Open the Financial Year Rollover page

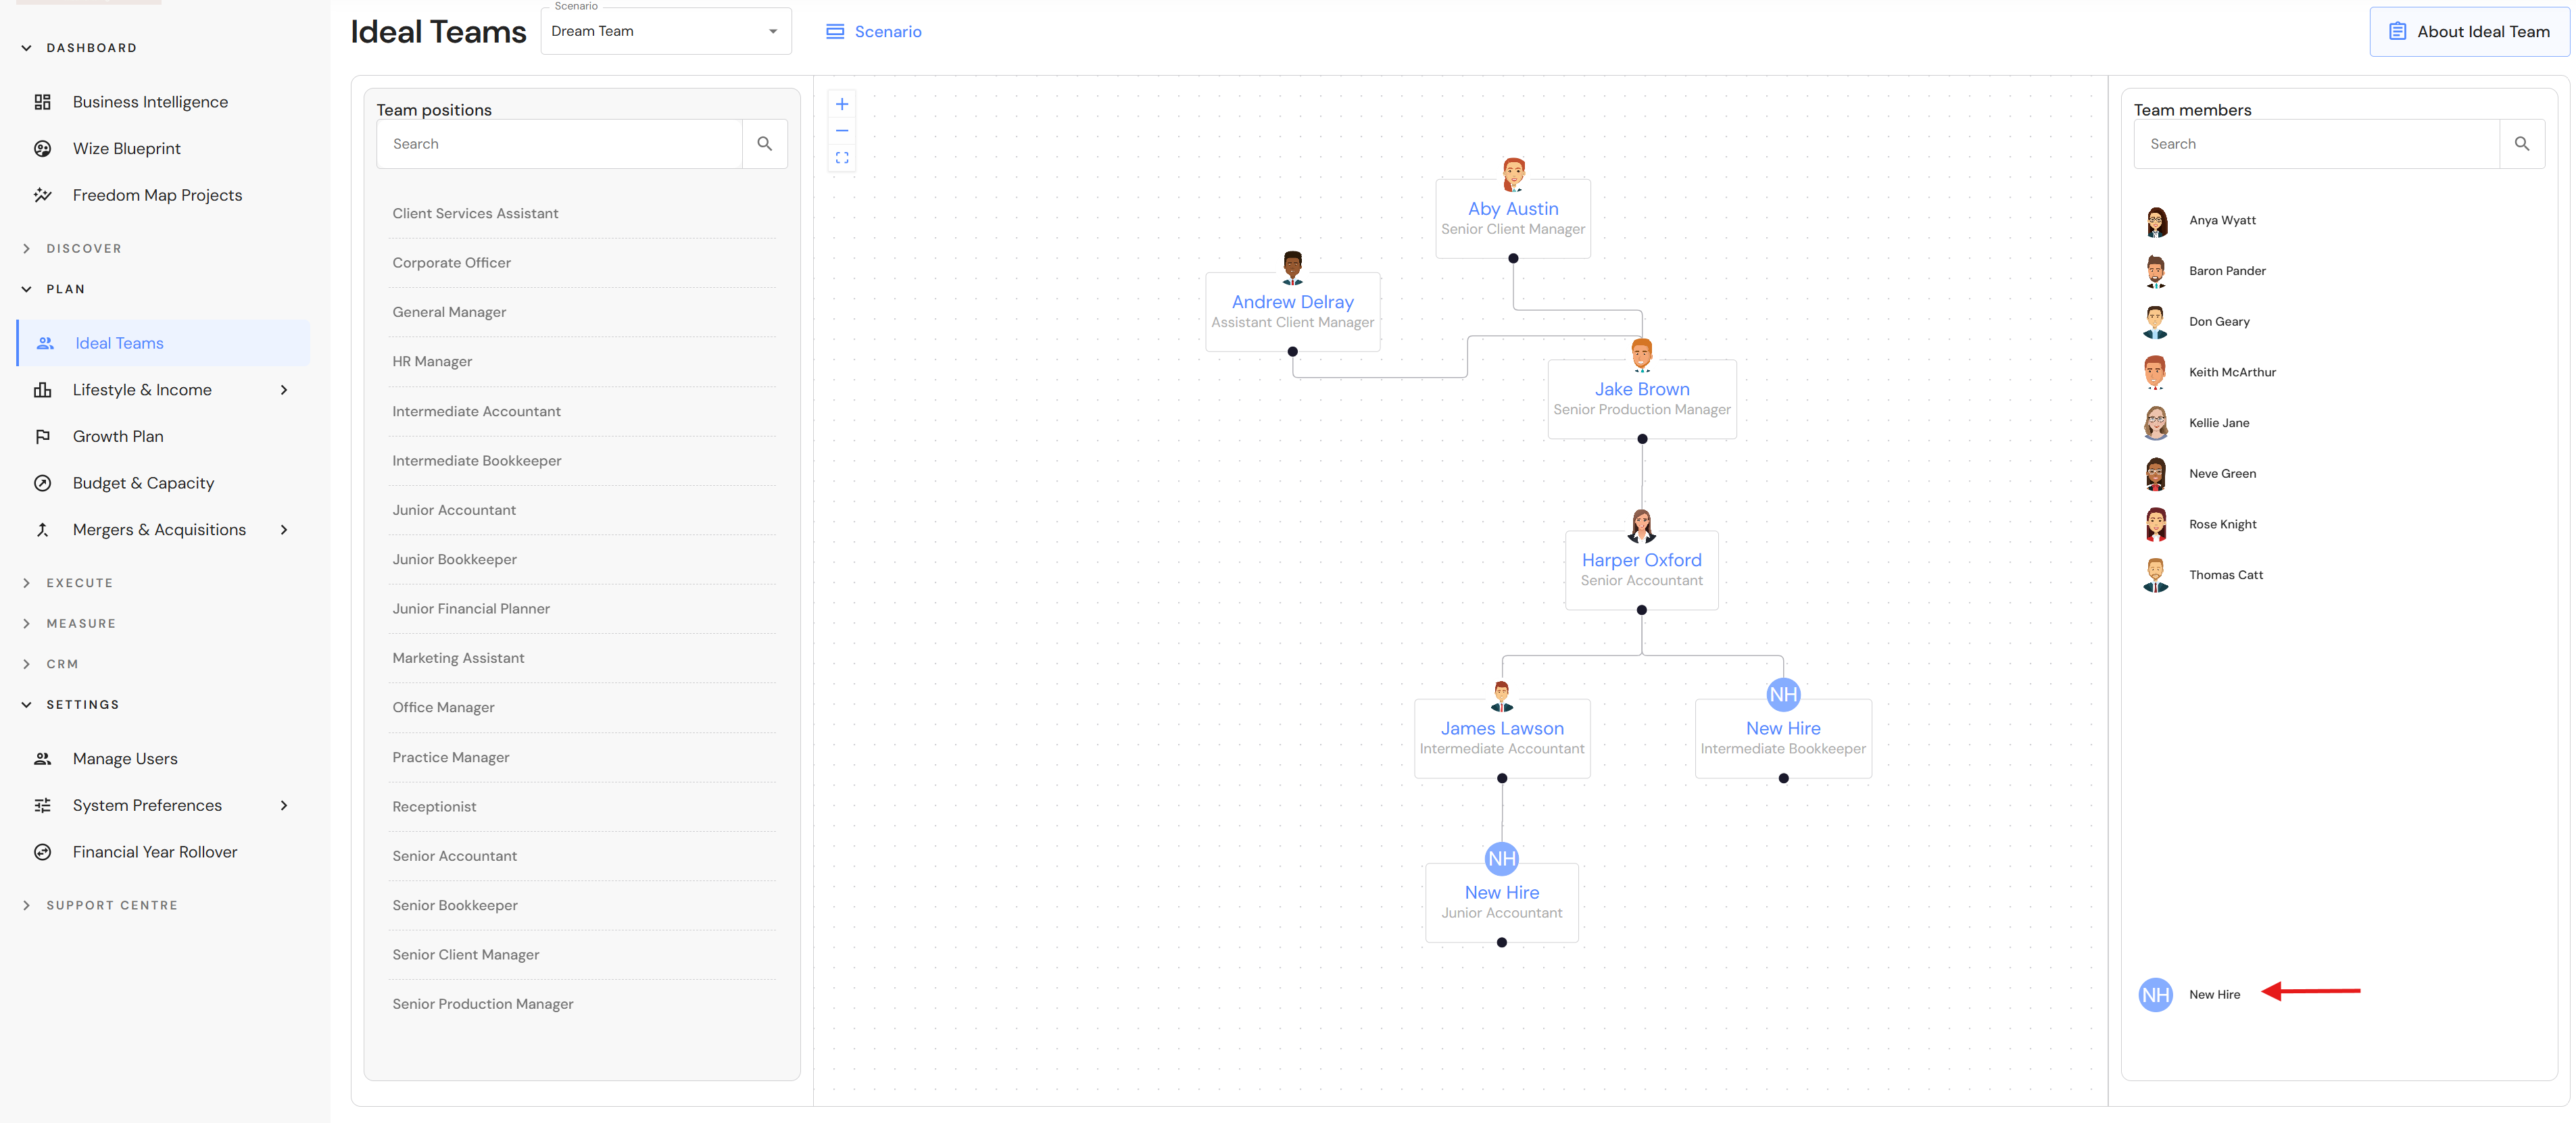[155, 852]
